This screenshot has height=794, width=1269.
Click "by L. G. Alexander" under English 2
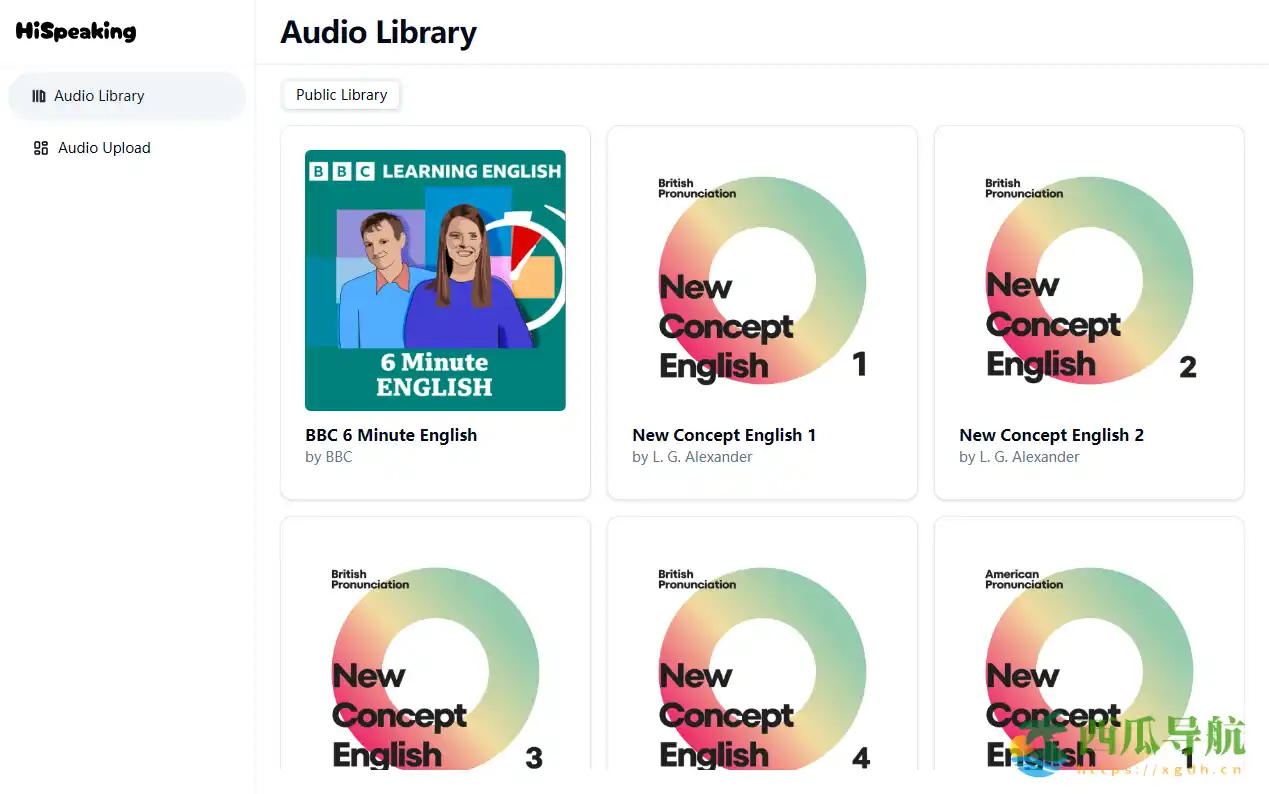1019,457
